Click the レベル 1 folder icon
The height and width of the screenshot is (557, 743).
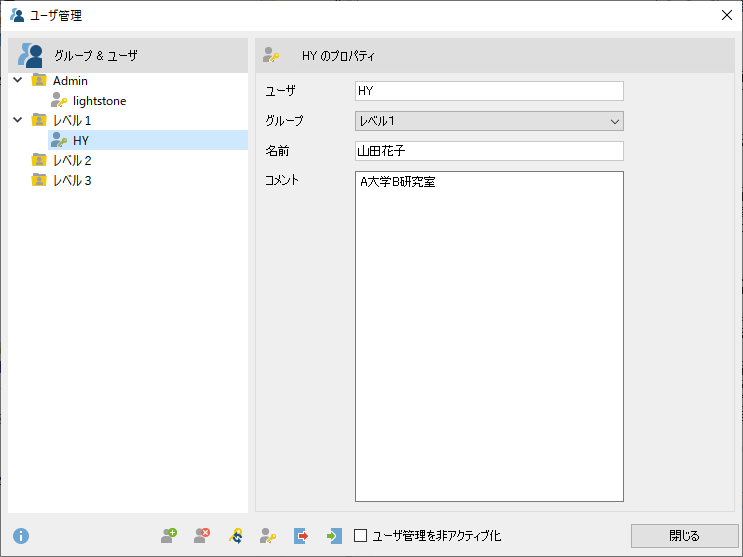(x=39, y=120)
